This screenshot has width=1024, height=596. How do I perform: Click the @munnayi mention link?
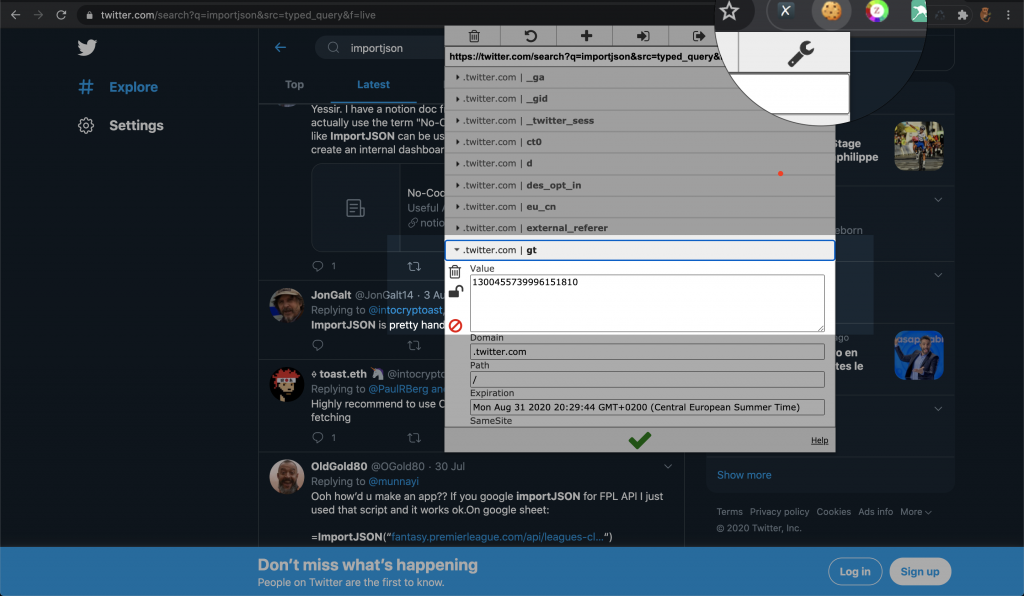click(393, 481)
